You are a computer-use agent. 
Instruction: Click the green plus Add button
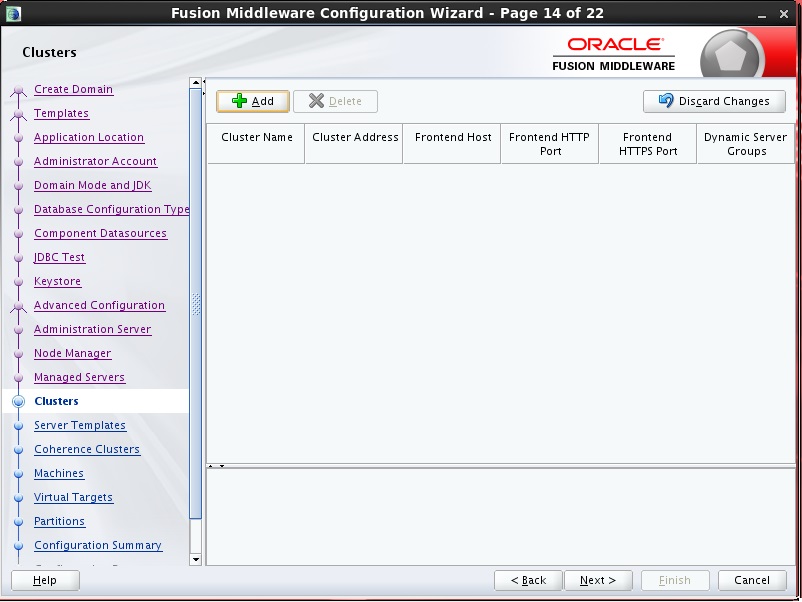point(253,101)
